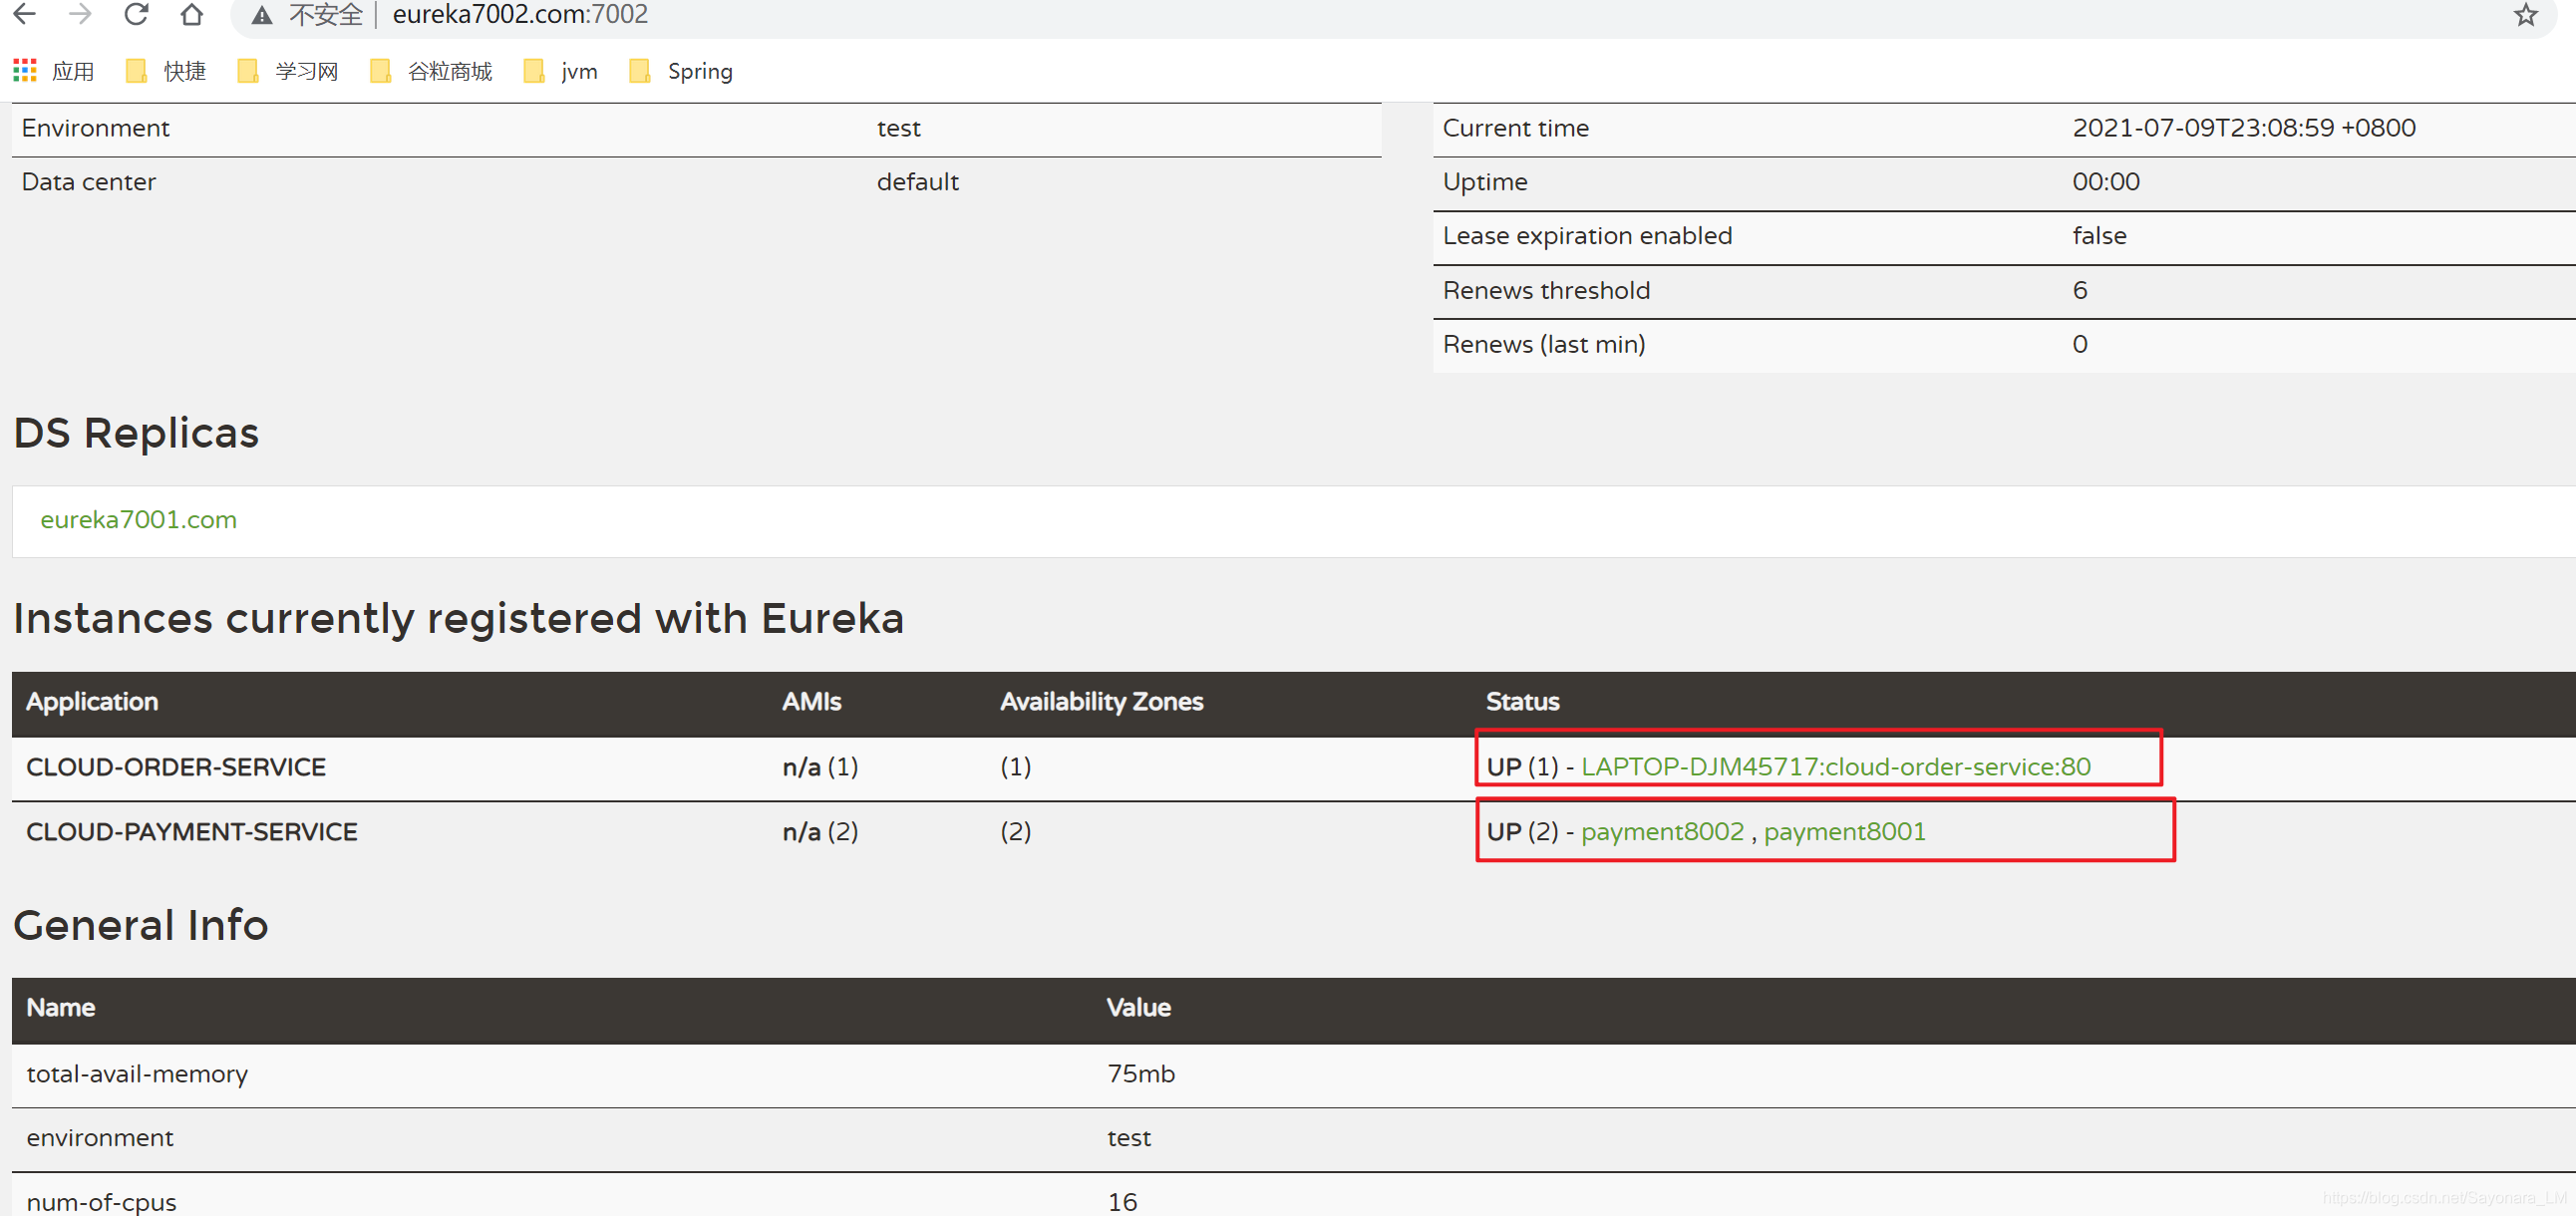Bookmark this page with the star icon
Image resolution: width=2576 pixels, height=1216 pixels.
point(2525,15)
